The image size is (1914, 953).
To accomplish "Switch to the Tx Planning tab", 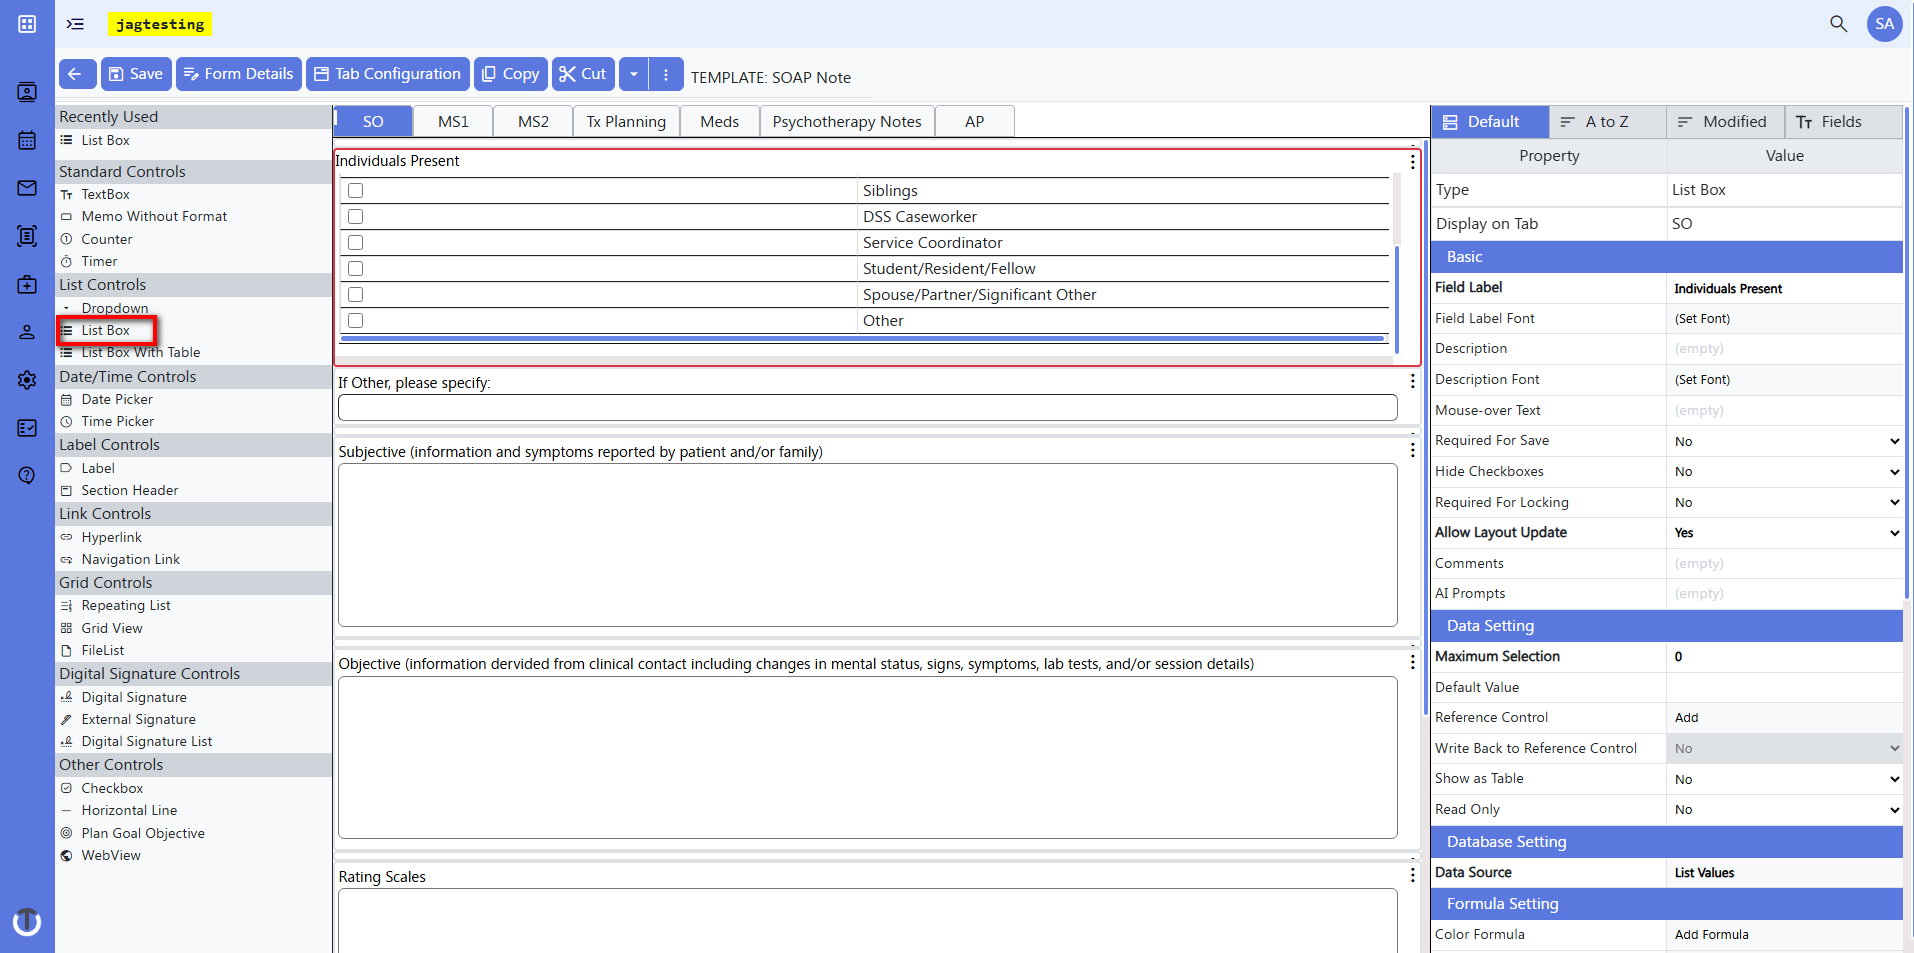I will coord(626,121).
